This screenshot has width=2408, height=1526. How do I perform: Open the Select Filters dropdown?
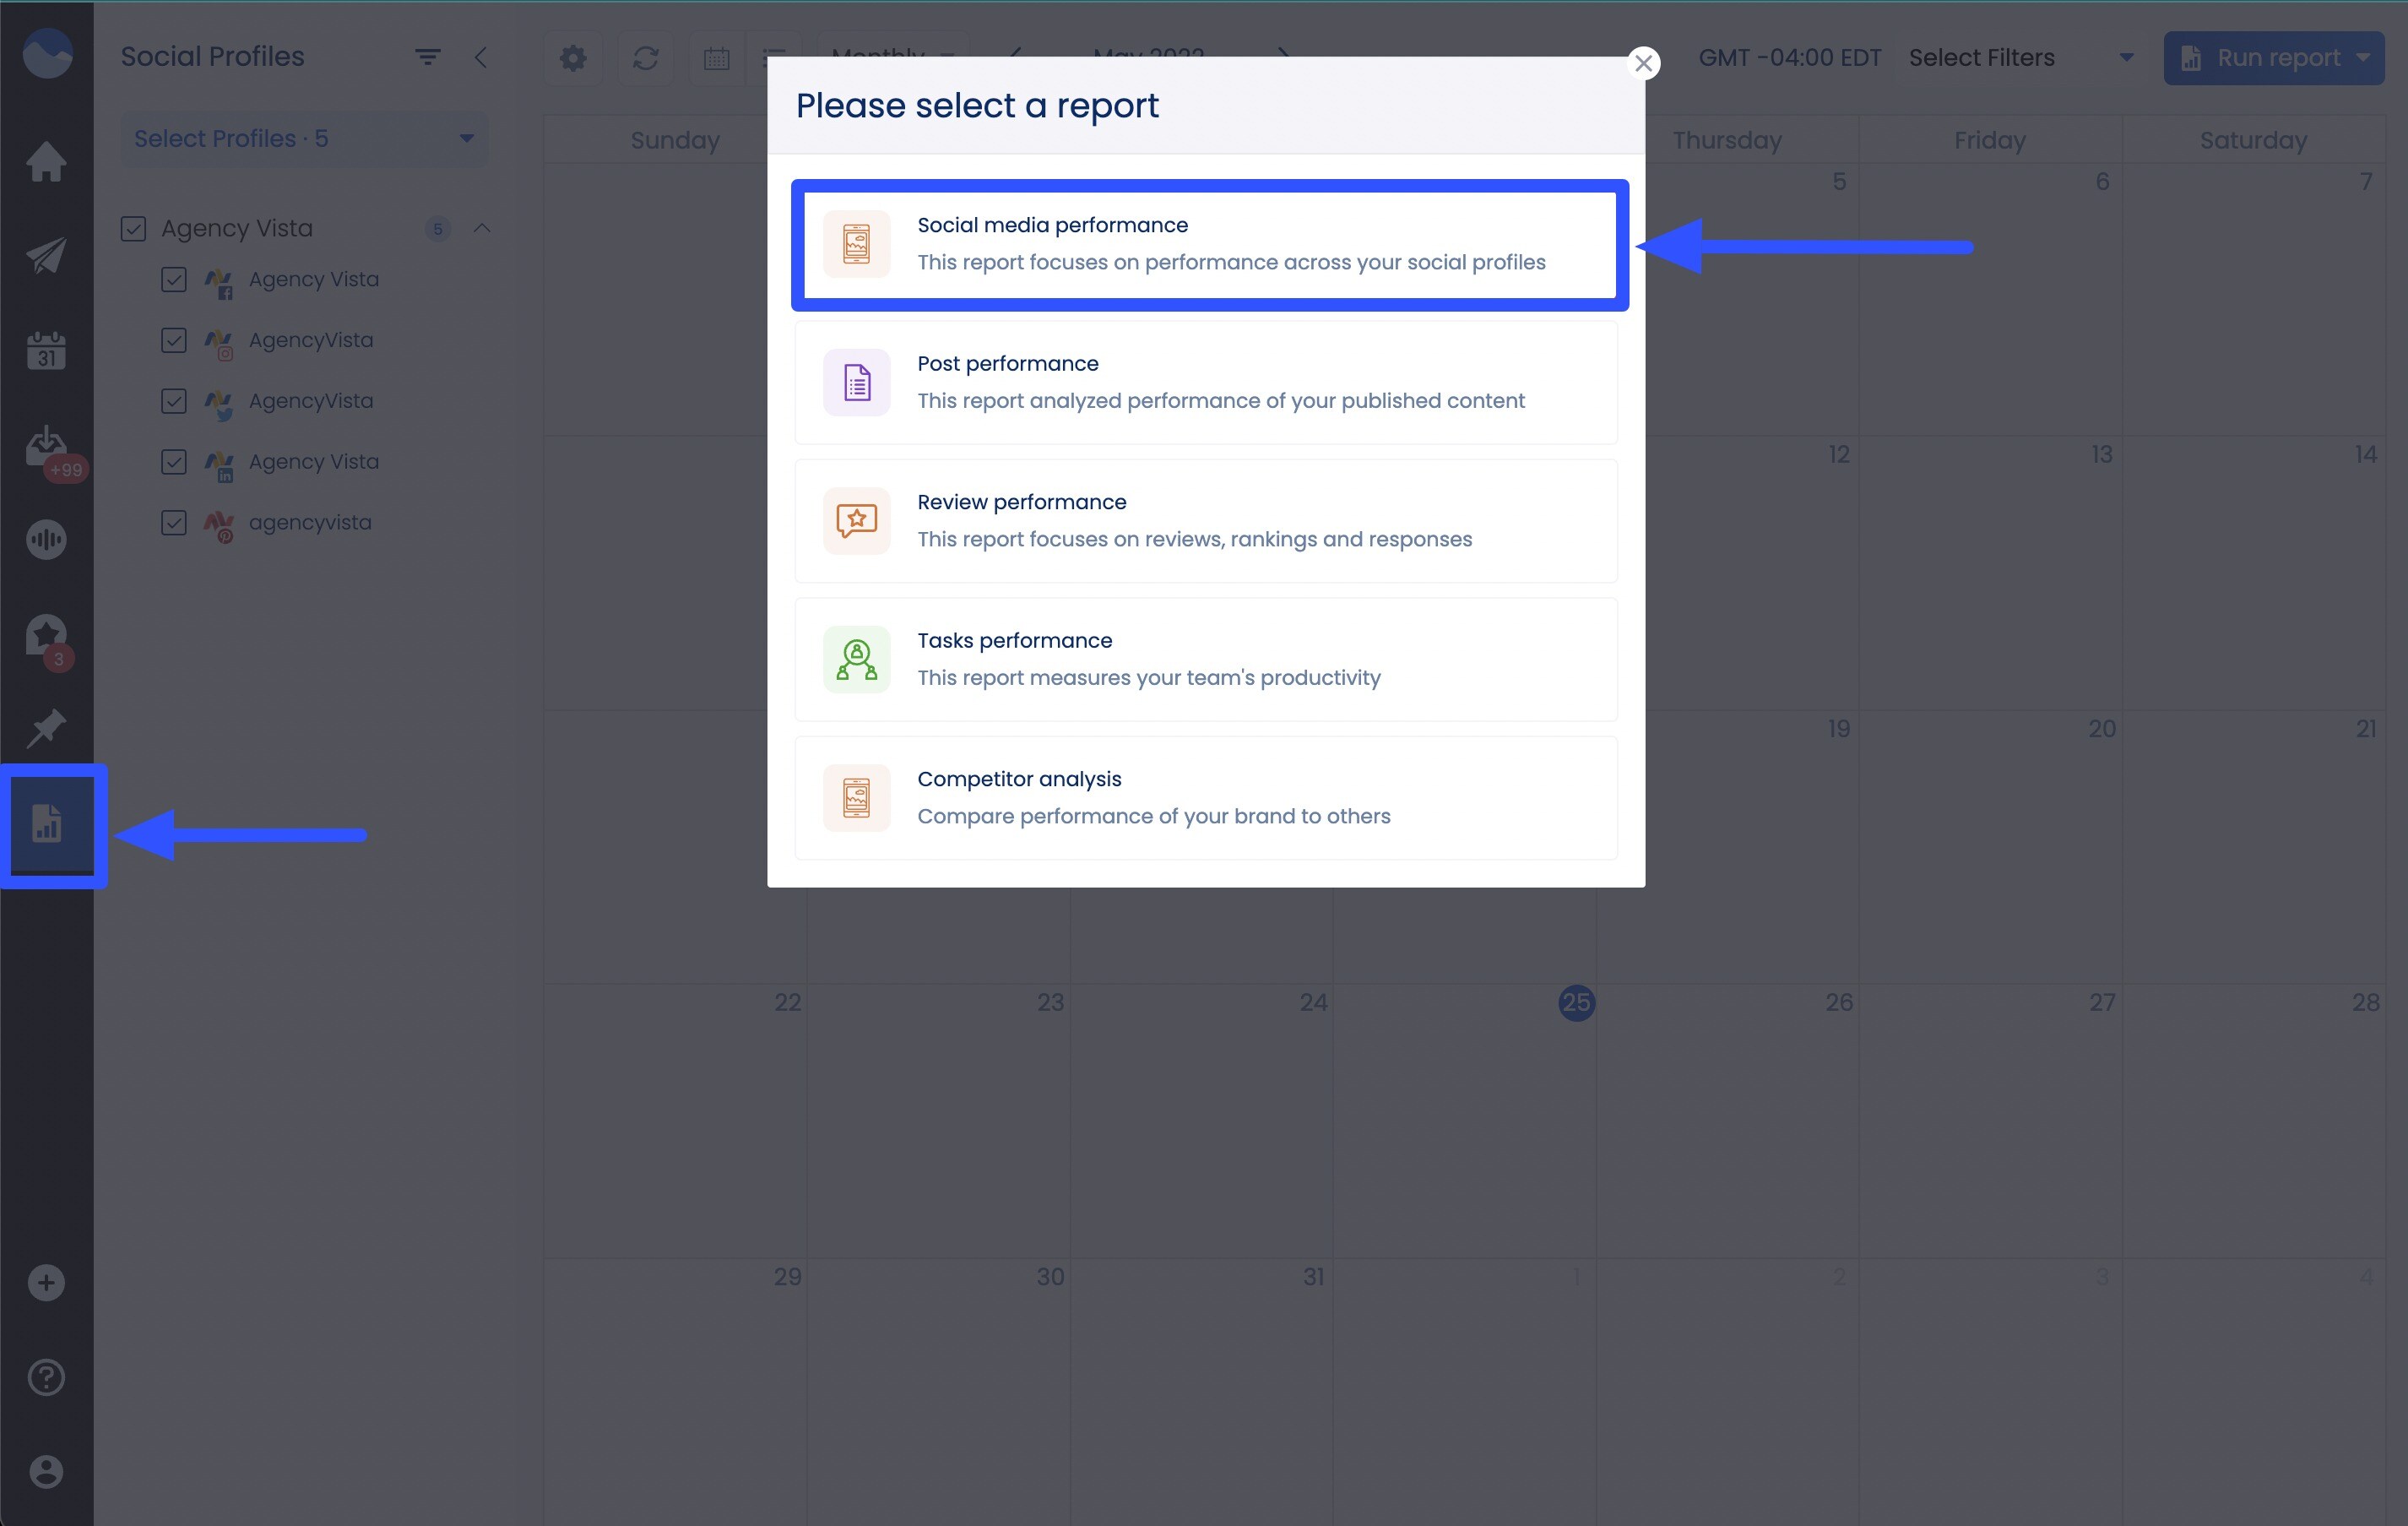pyautogui.click(x=2020, y=58)
